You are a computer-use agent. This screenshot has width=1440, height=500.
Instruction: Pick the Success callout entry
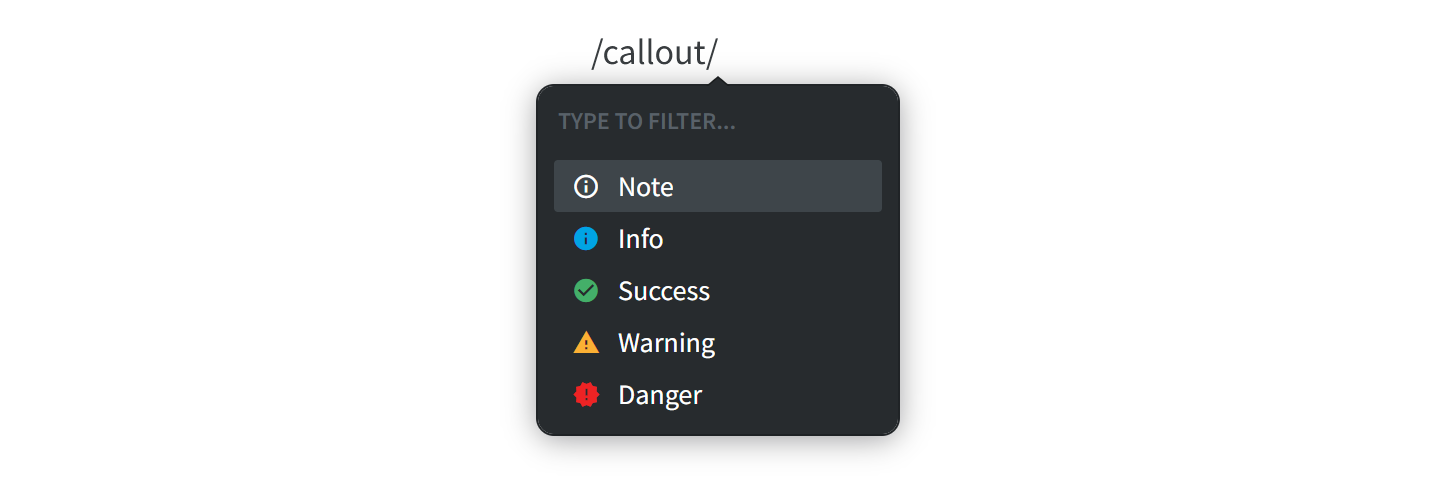(x=718, y=290)
